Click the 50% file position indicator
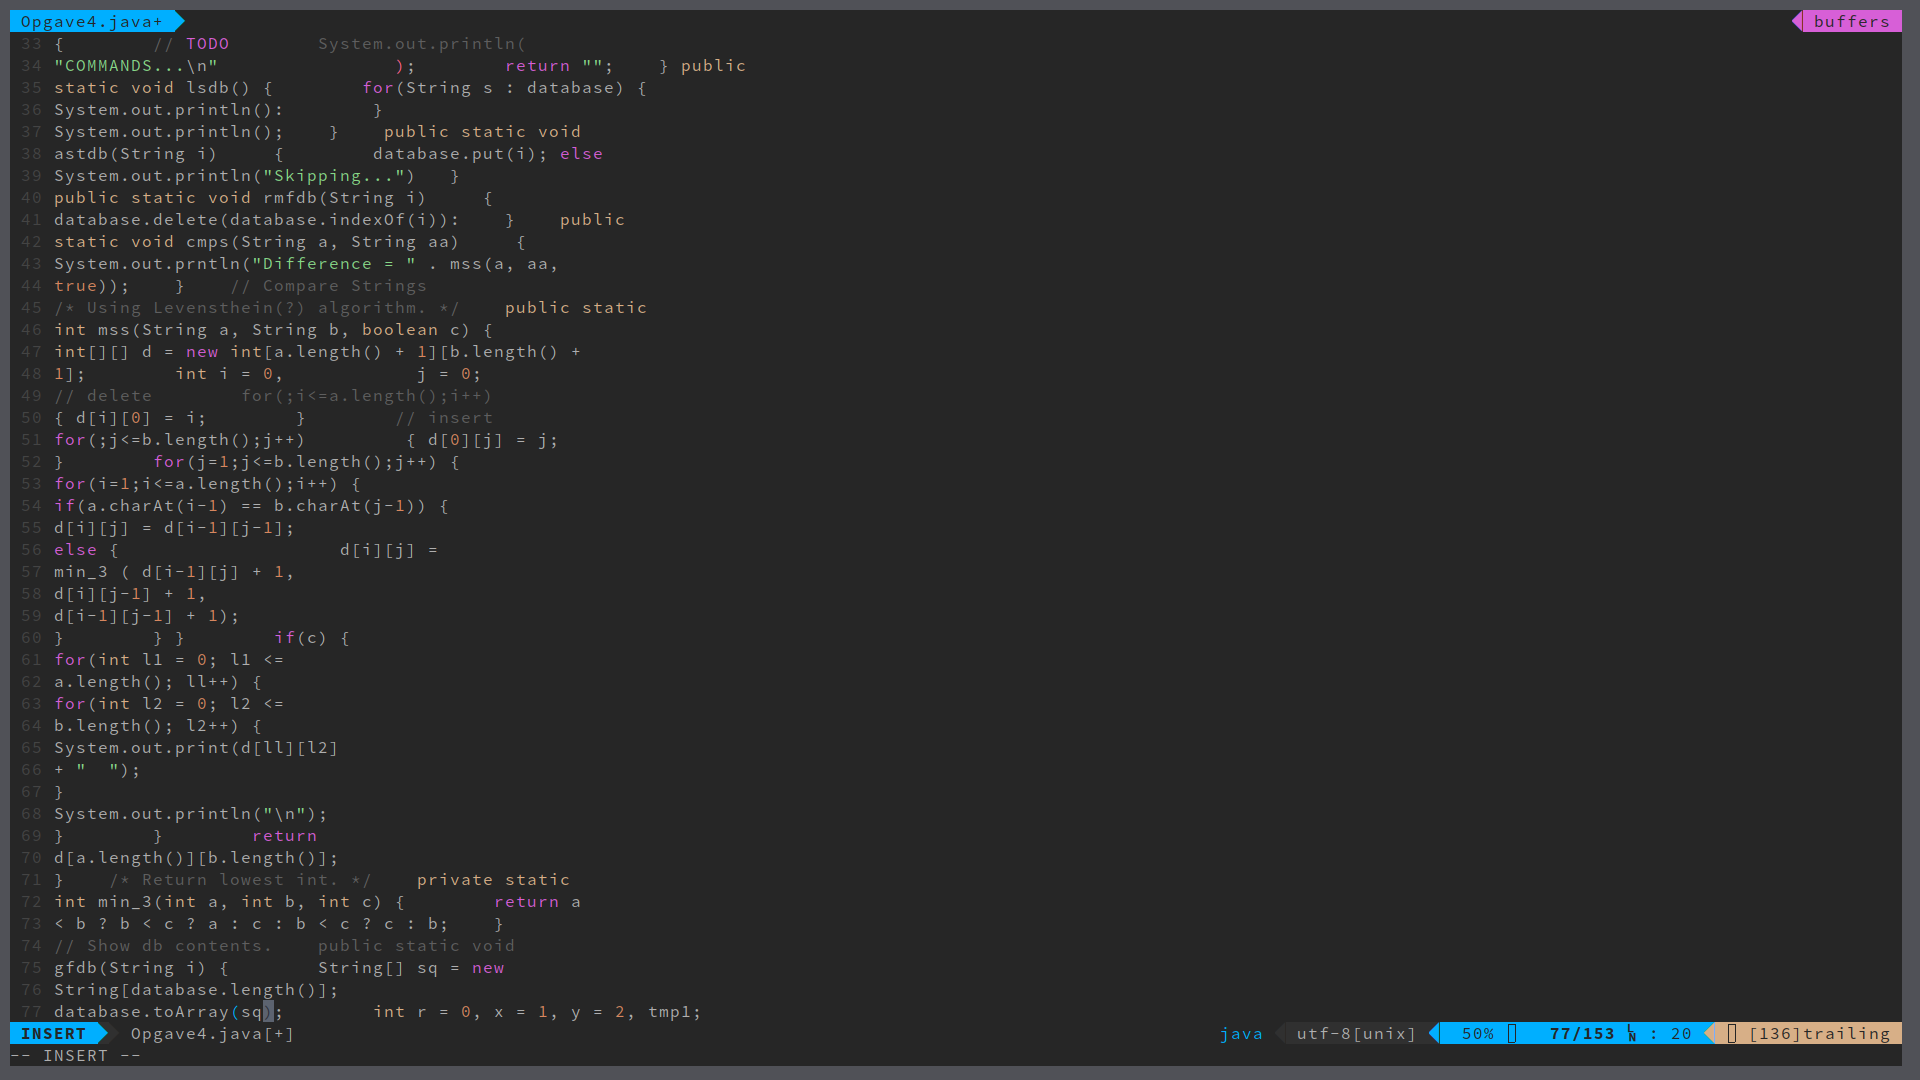This screenshot has width=1920, height=1080. 1477,1034
